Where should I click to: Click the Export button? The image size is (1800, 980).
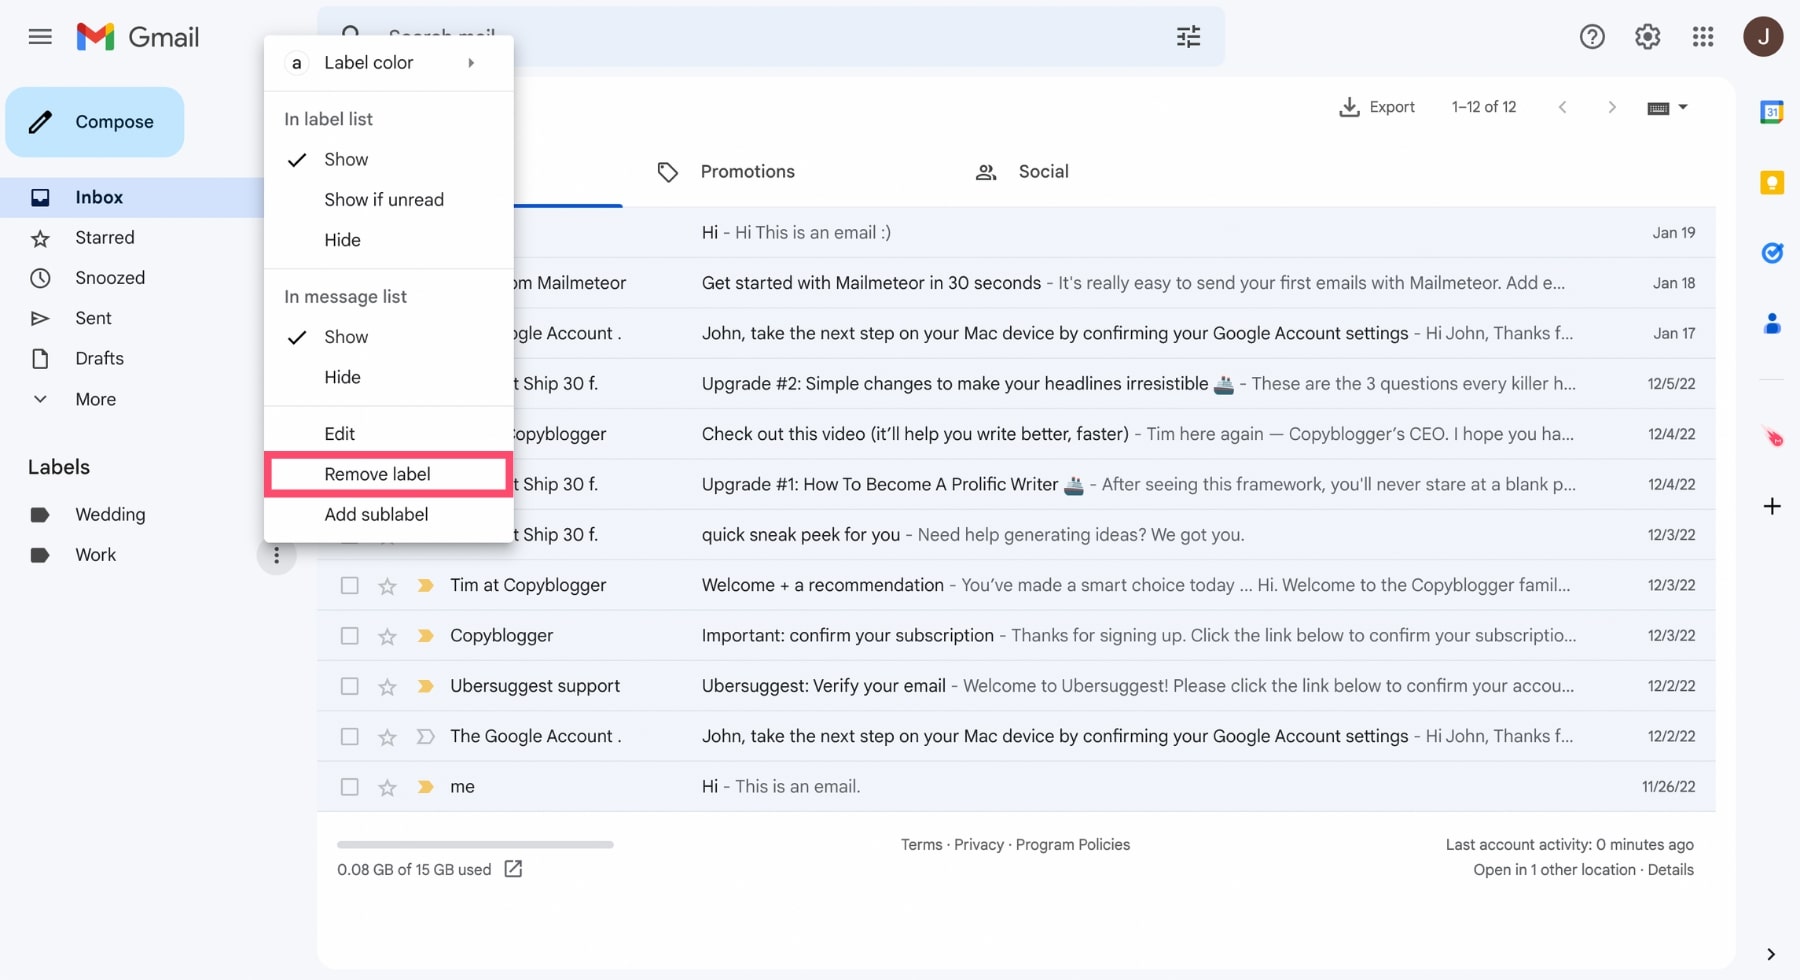1377,107
